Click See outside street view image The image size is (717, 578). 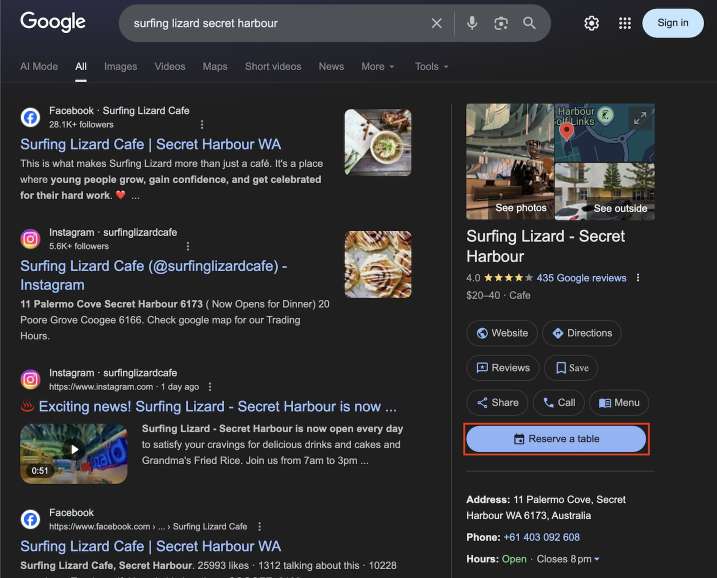605,192
